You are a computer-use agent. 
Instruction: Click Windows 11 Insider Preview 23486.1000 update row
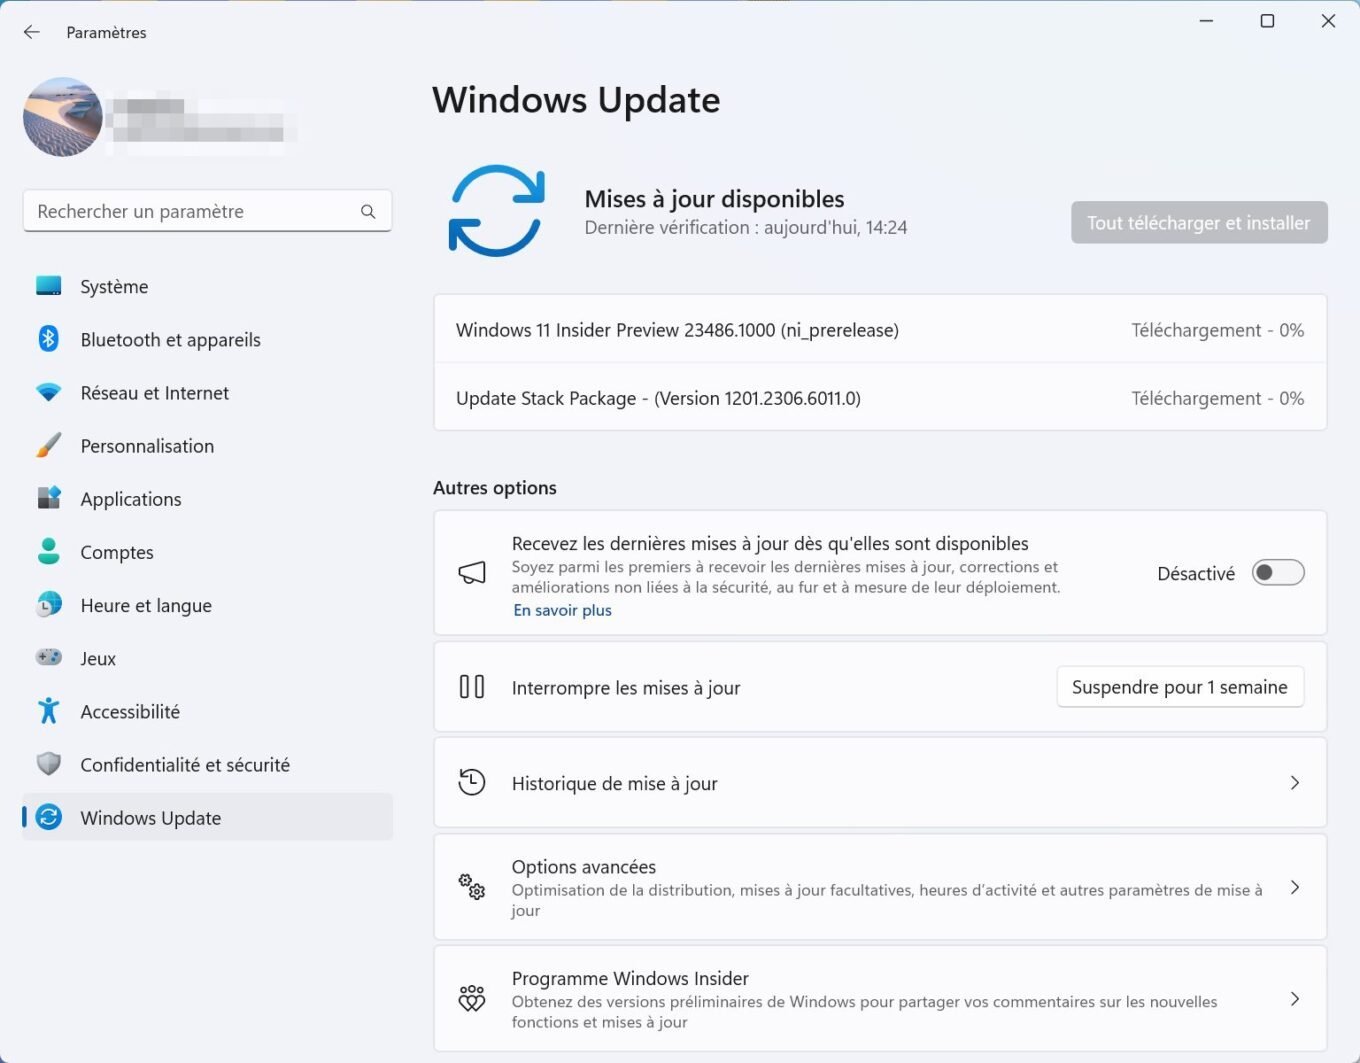tap(880, 329)
